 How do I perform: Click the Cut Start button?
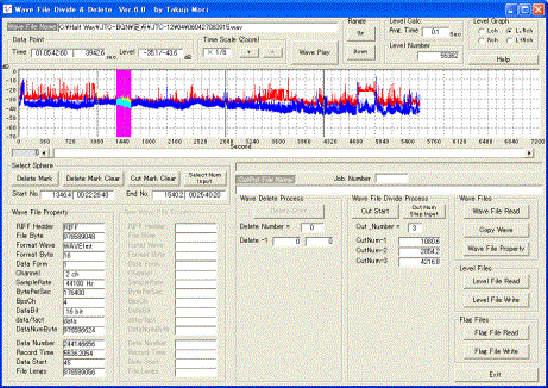[x=375, y=211]
